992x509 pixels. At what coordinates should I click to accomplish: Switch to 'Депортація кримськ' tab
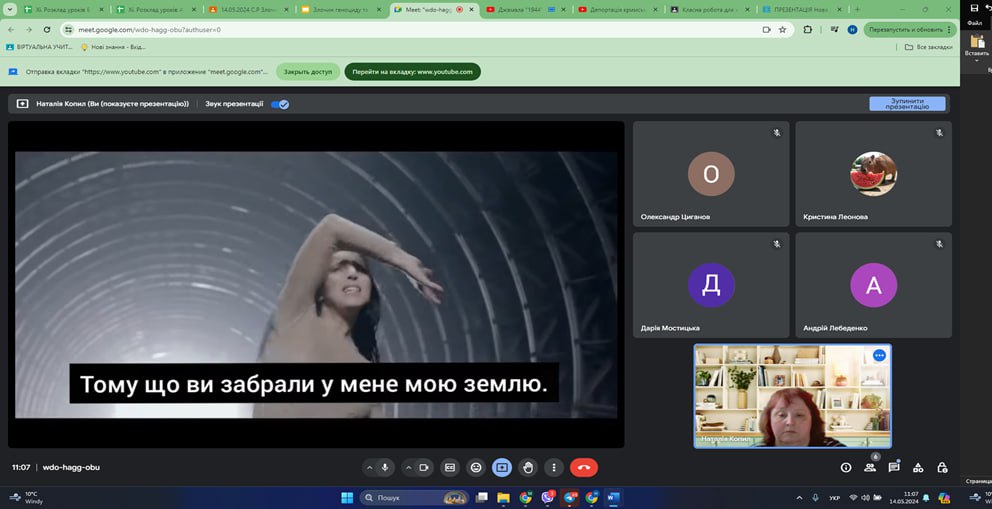(618, 9)
